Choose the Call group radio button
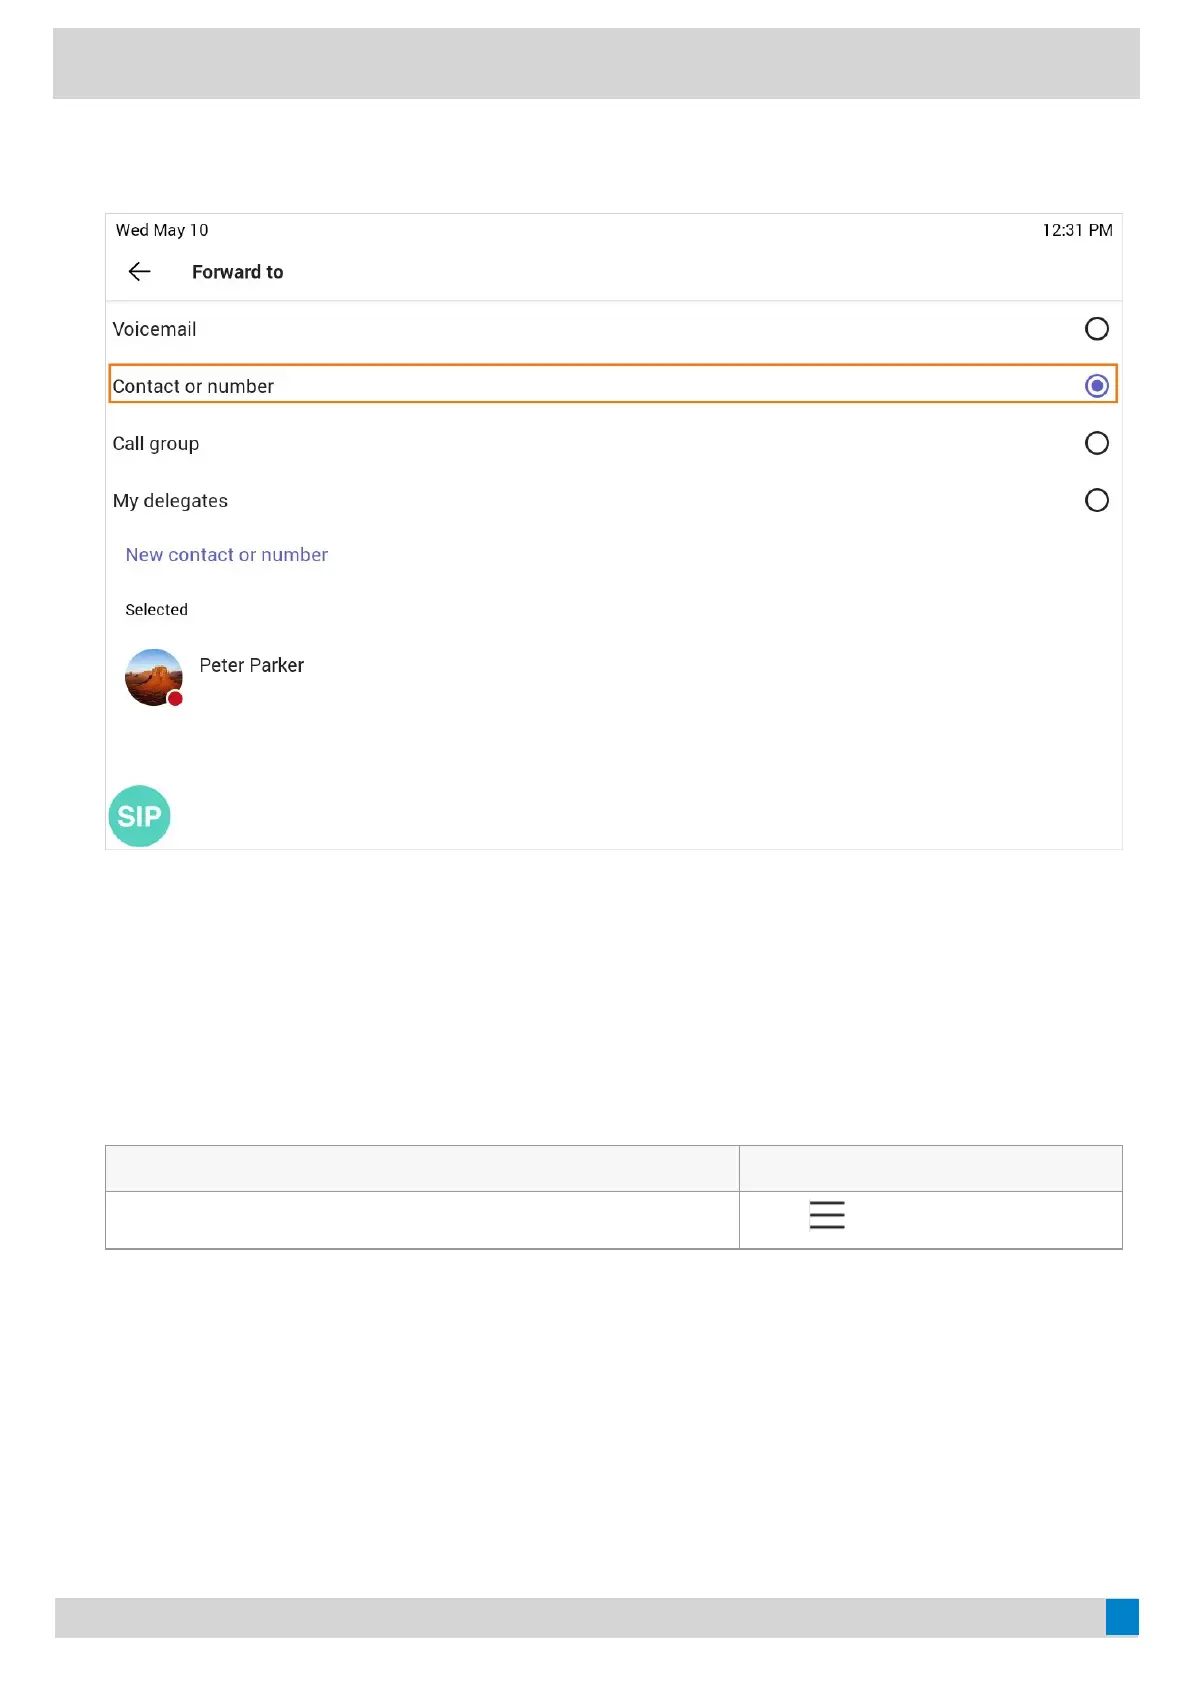The image size is (1190, 1684). click(x=1096, y=443)
